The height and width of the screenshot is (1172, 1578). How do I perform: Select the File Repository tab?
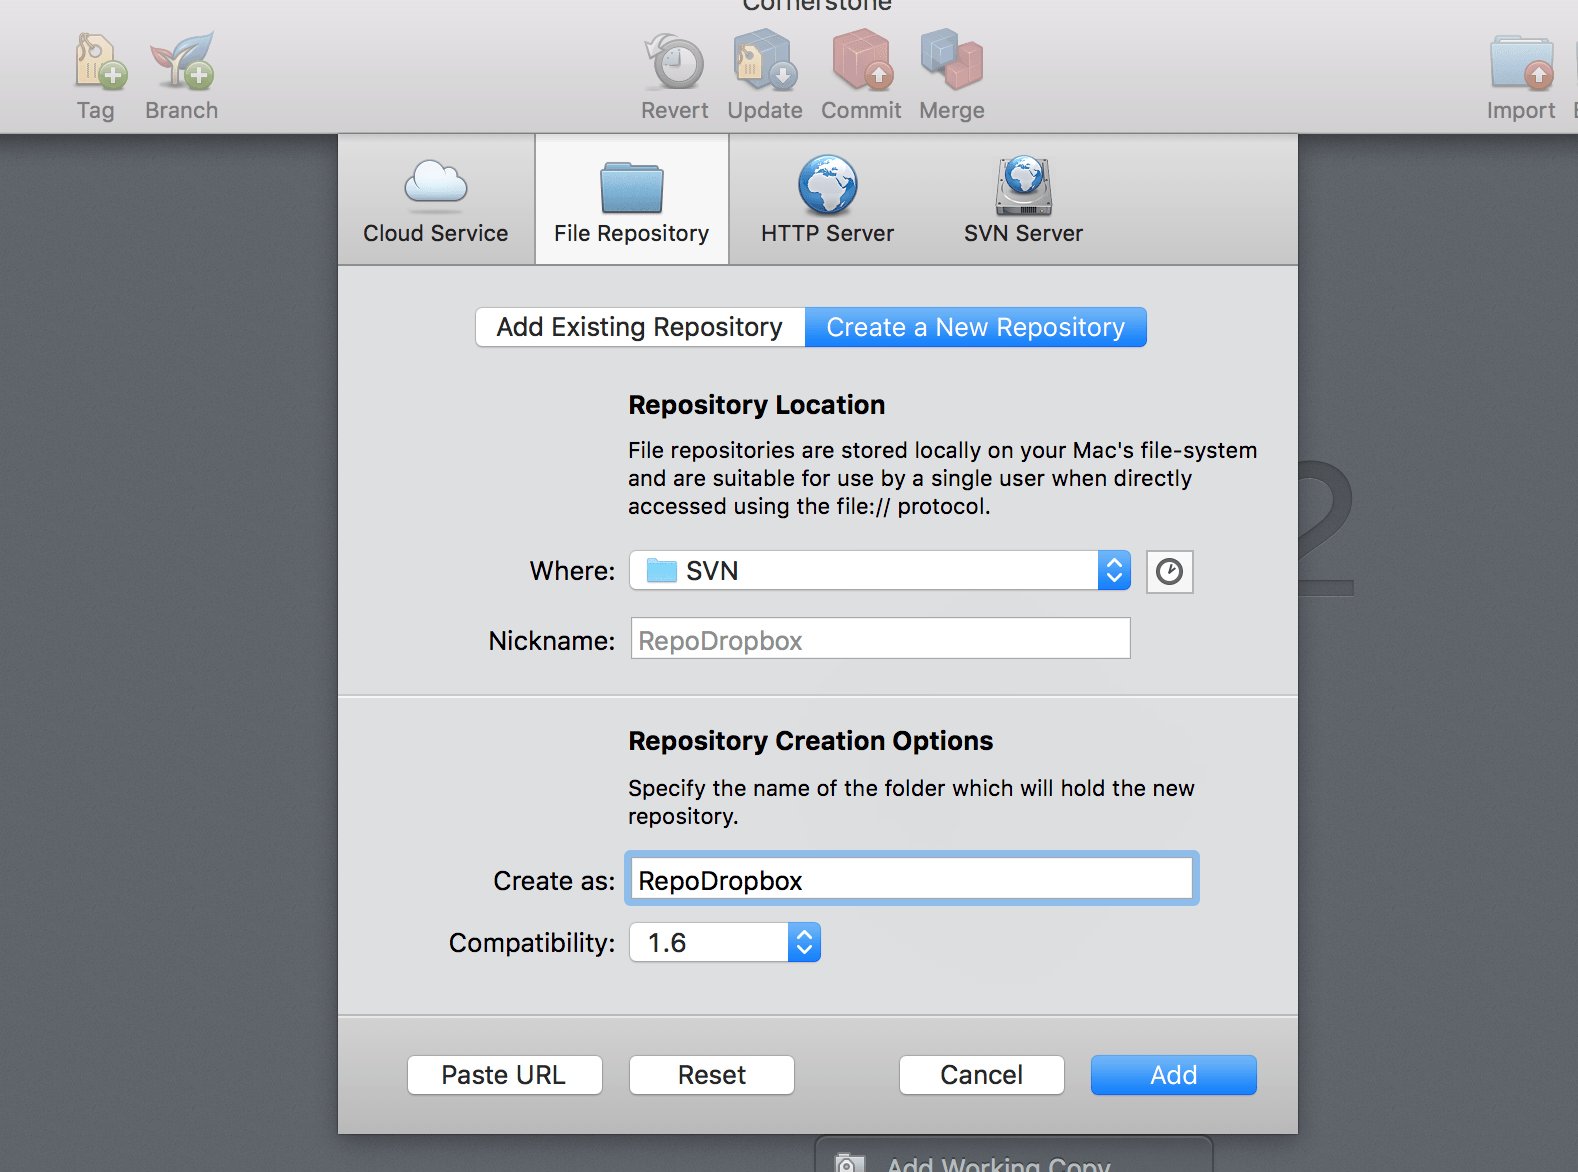click(632, 200)
